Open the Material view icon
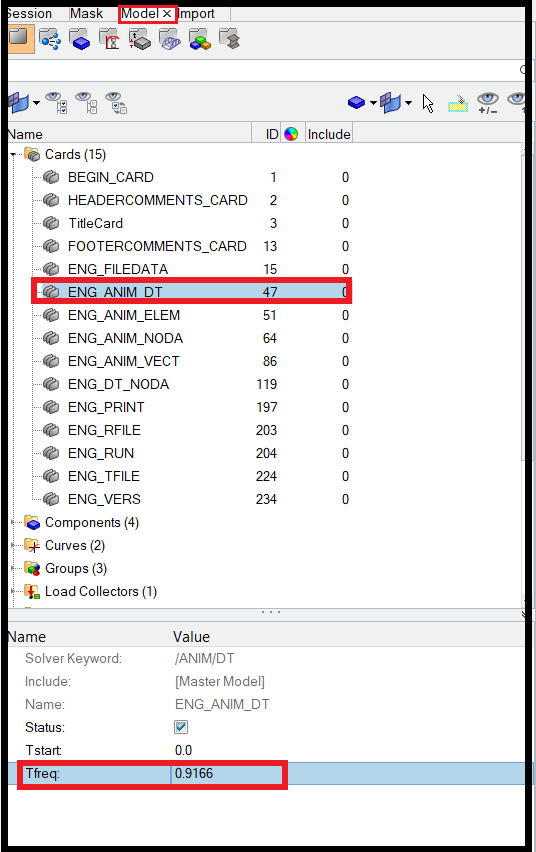 [x=110, y=40]
